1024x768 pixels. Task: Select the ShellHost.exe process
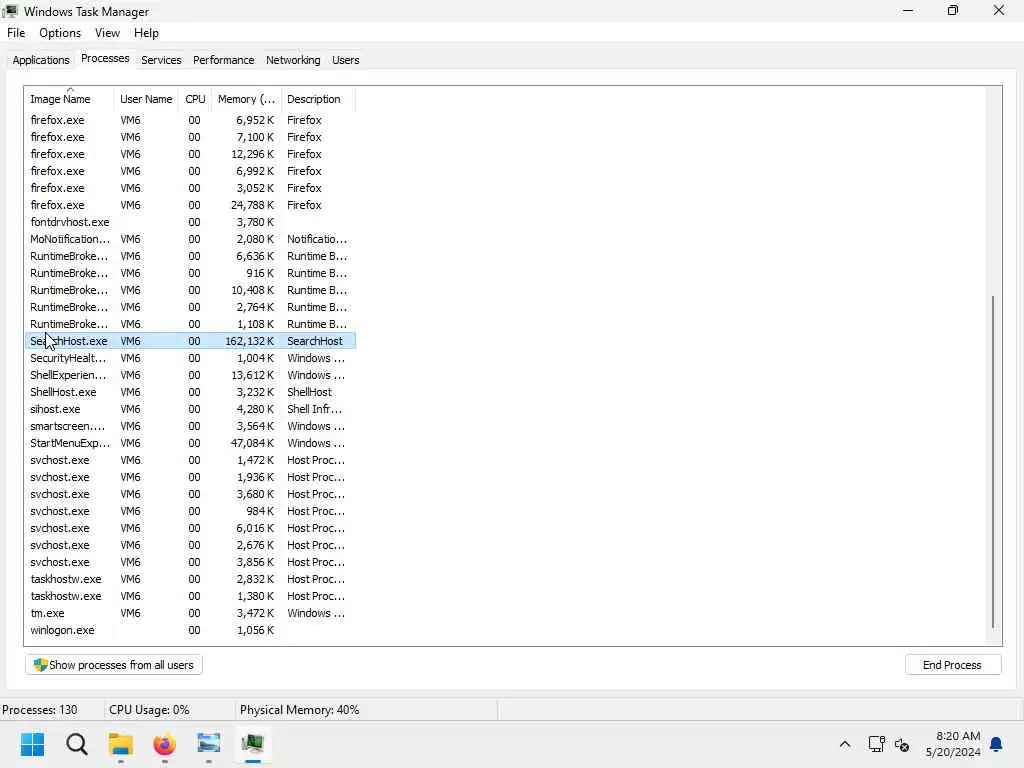(x=190, y=392)
